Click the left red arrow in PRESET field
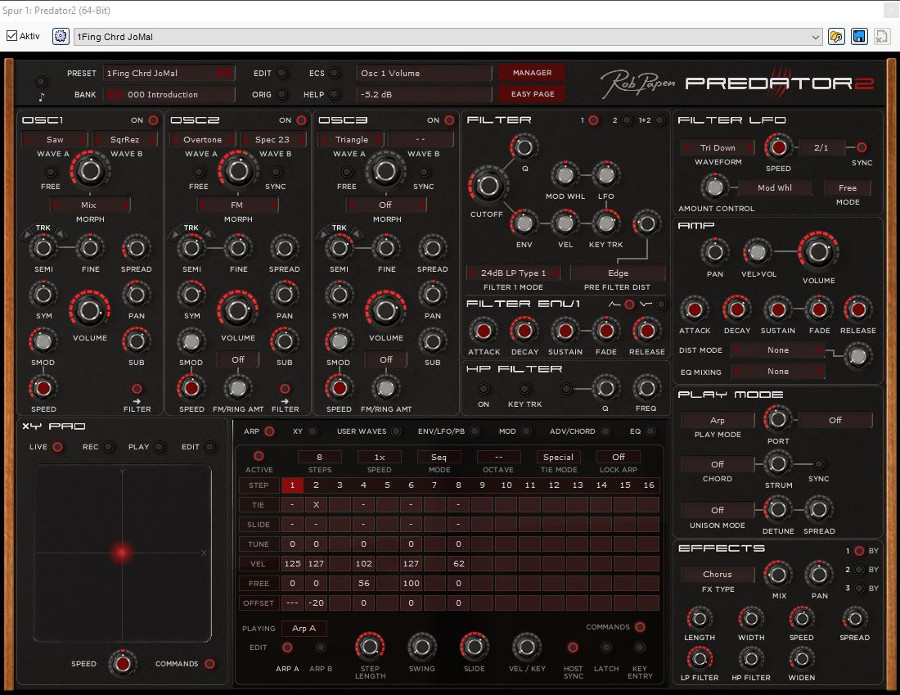The width and height of the screenshot is (900, 695). point(220,73)
